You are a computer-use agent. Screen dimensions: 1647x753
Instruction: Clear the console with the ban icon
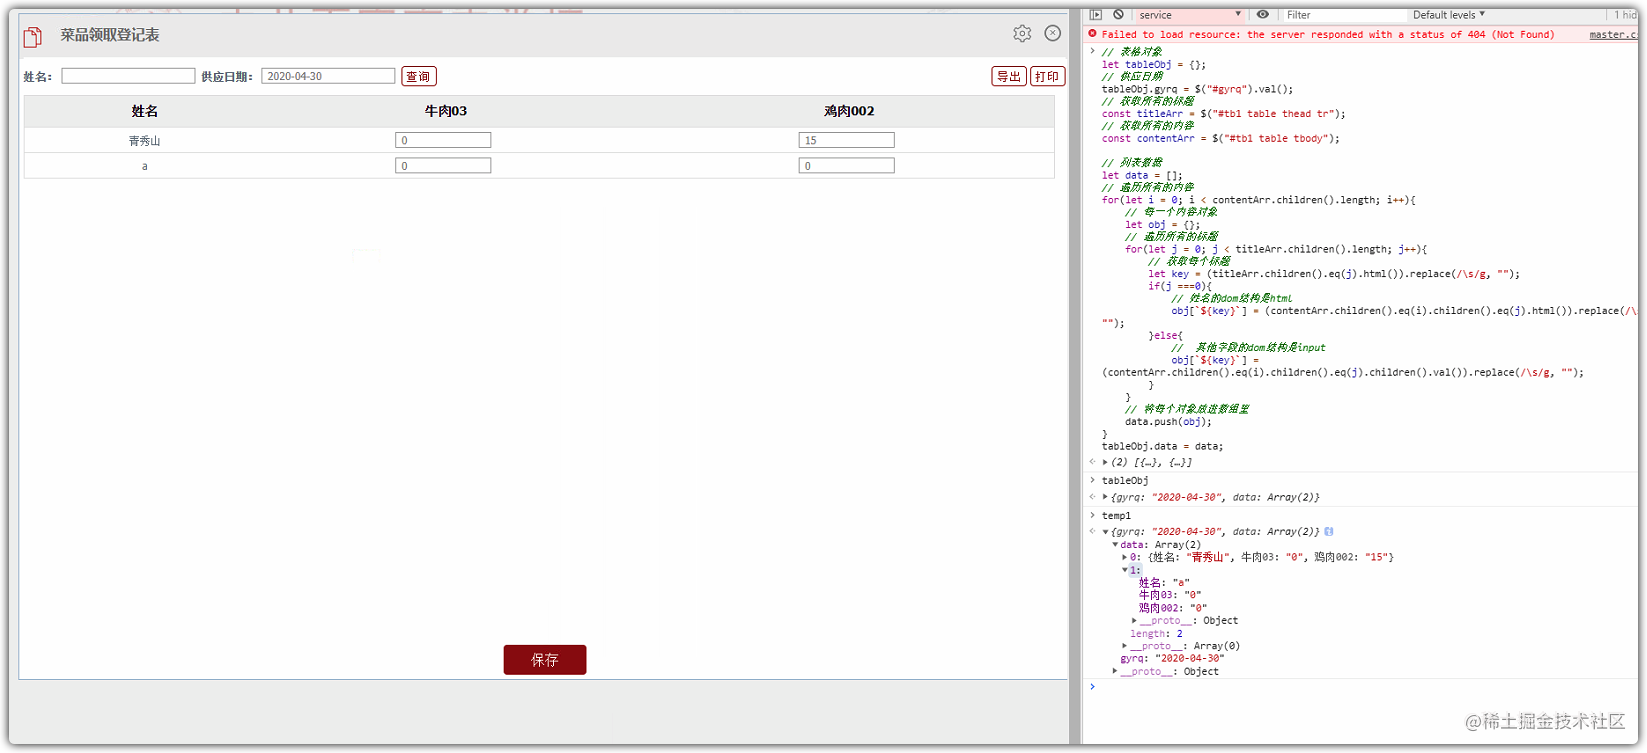pos(1118,14)
